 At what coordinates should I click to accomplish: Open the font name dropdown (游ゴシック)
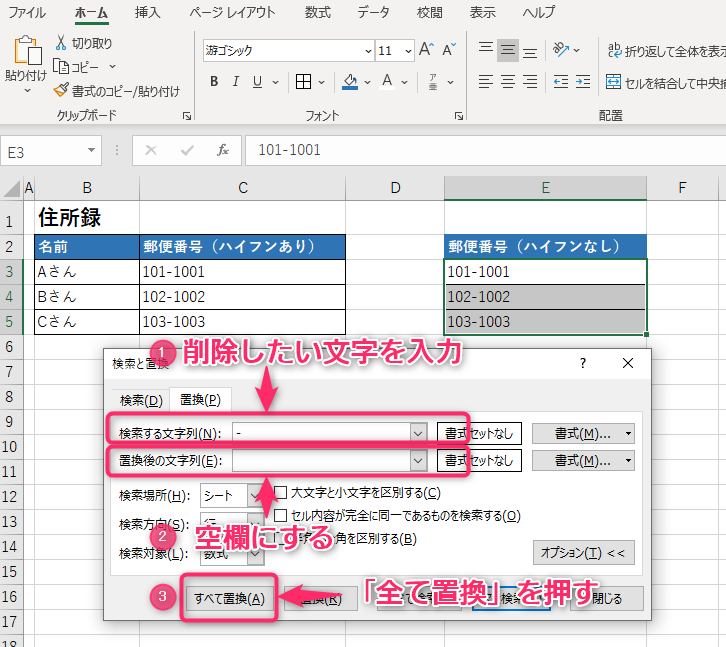click(366, 51)
